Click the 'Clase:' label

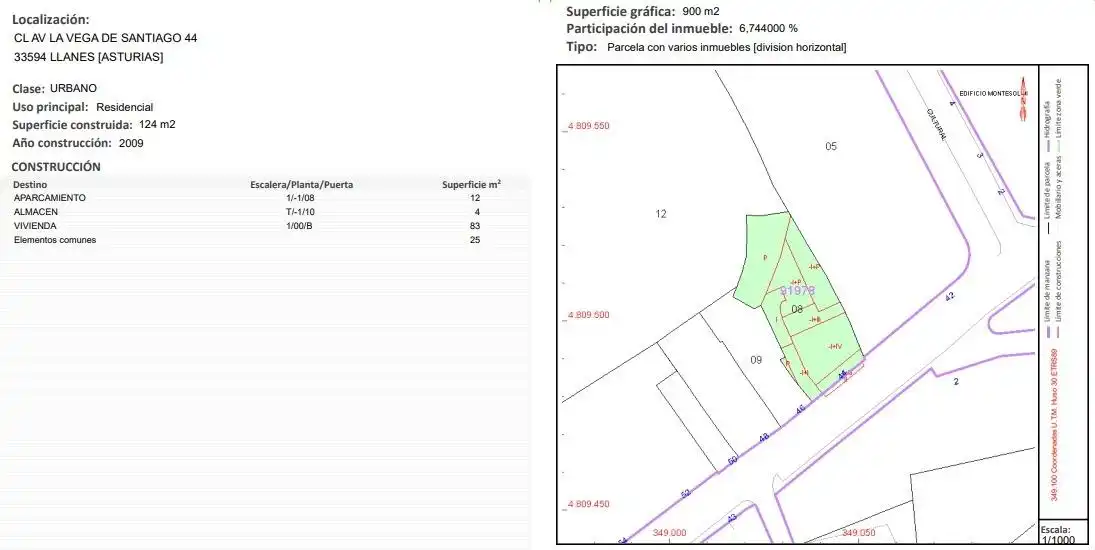click(29, 89)
